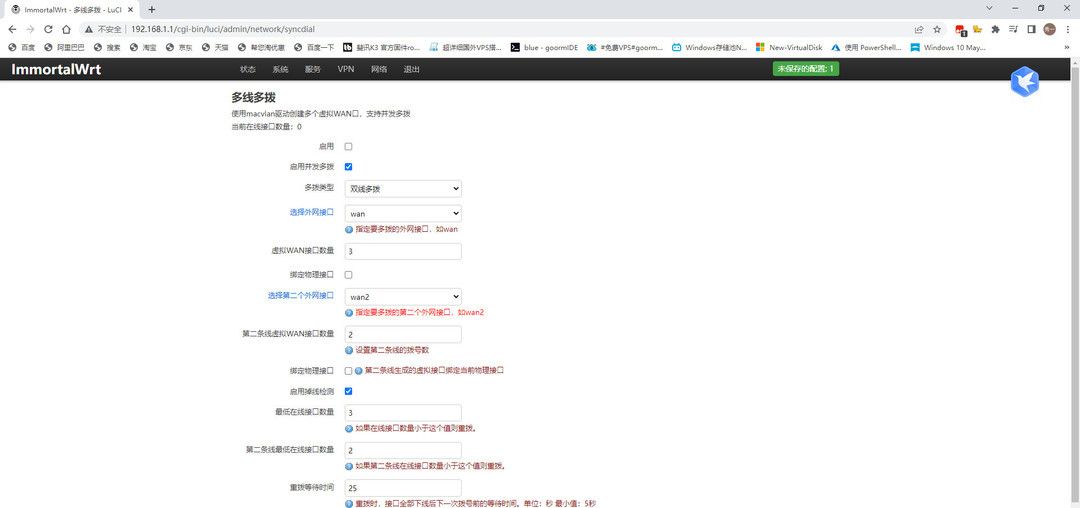The image size is (1080, 508).
Task: Open the 系统 menu
Action: click(x=280, y=70)
